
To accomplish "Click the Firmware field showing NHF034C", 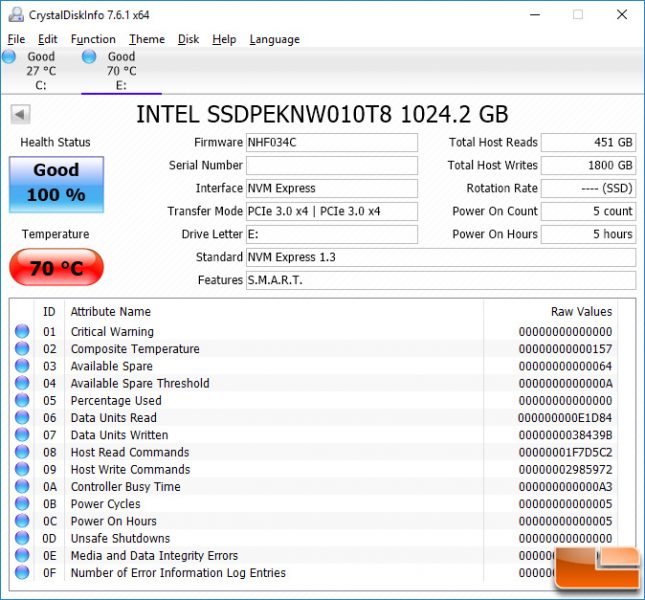I will tap(332, 142).
